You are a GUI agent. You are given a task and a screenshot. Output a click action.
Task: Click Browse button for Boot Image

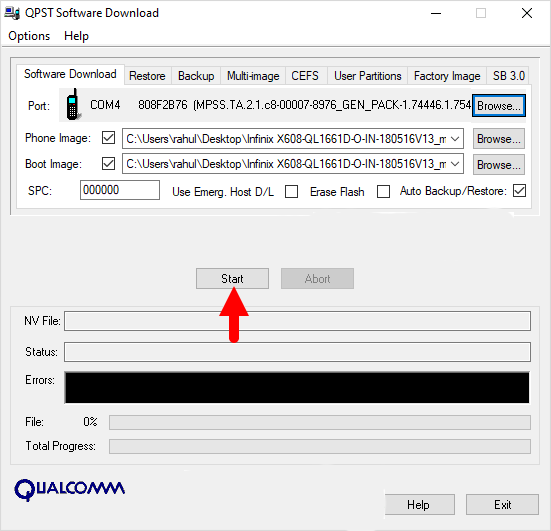click(x=499, y=164)
